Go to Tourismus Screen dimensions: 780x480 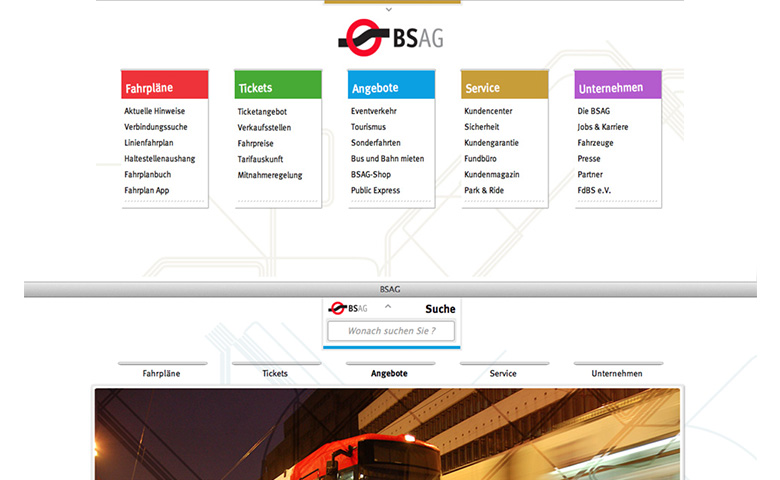368,127
